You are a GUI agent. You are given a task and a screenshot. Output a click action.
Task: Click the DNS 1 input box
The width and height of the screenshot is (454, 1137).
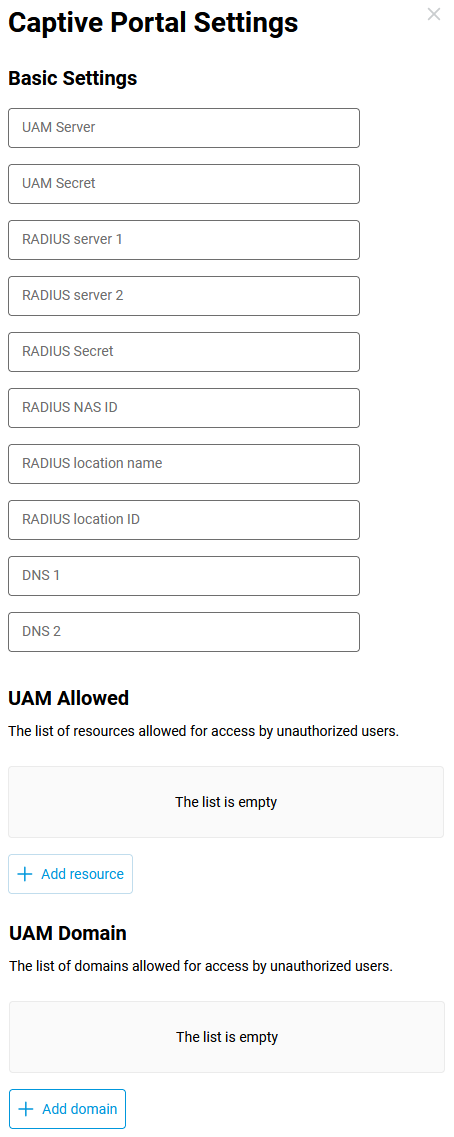(184, 575)
